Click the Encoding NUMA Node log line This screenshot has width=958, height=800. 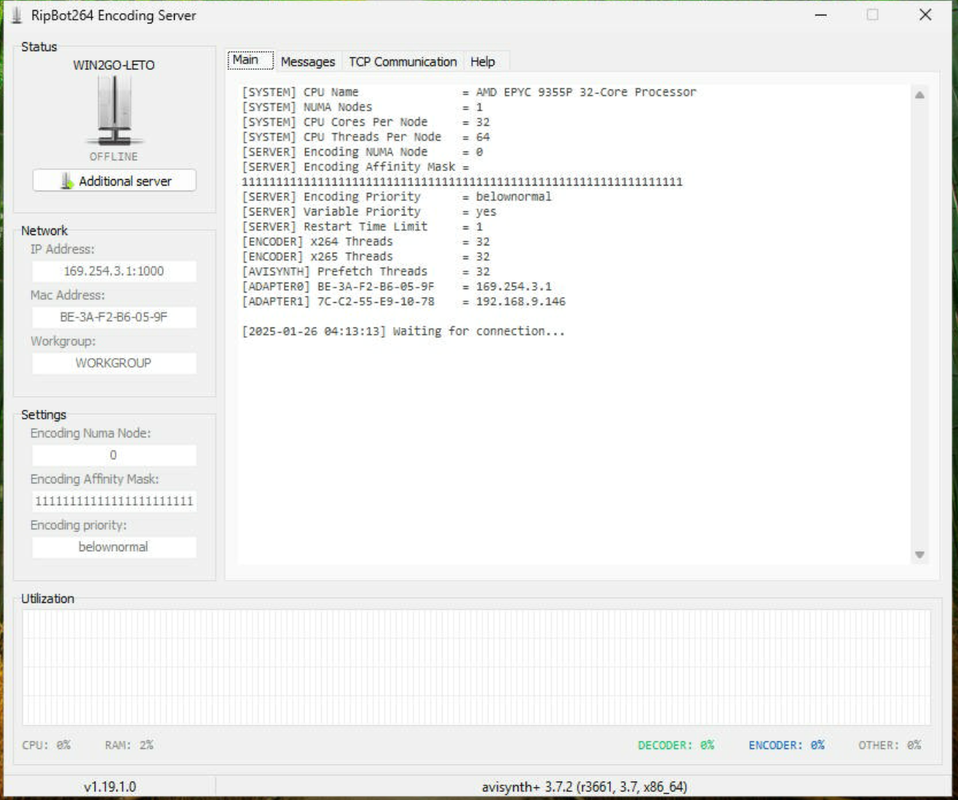pyautogui.click(x=362, y=152)
